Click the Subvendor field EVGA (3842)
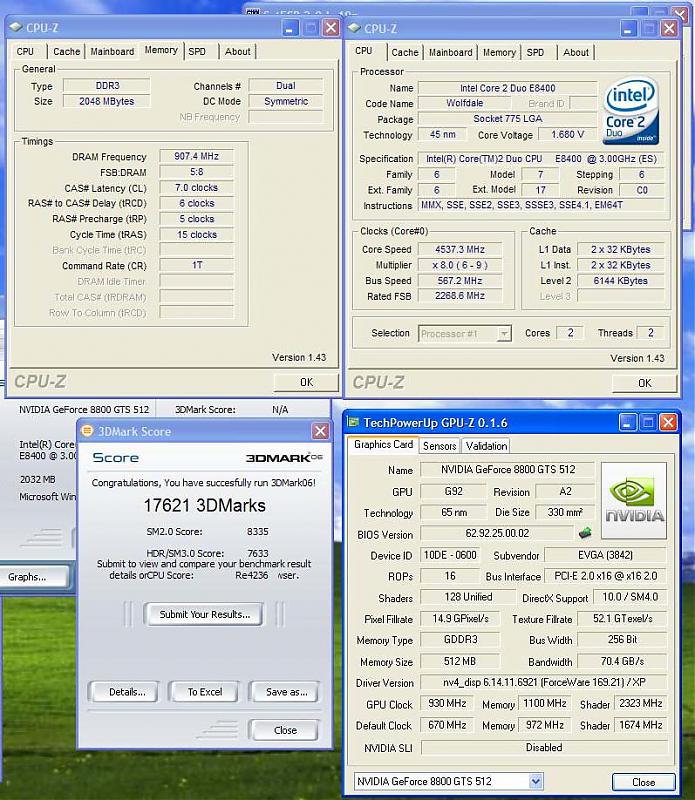The width and height of the screenshot is (695, 800). coord(605,555)
